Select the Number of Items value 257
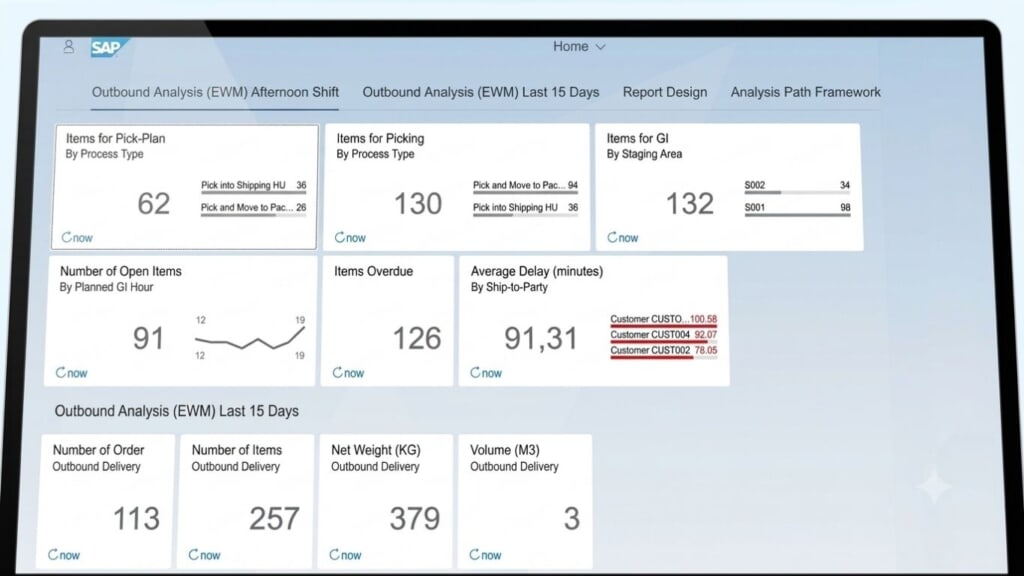This screenshot has width=1024, height=576. 274,519
